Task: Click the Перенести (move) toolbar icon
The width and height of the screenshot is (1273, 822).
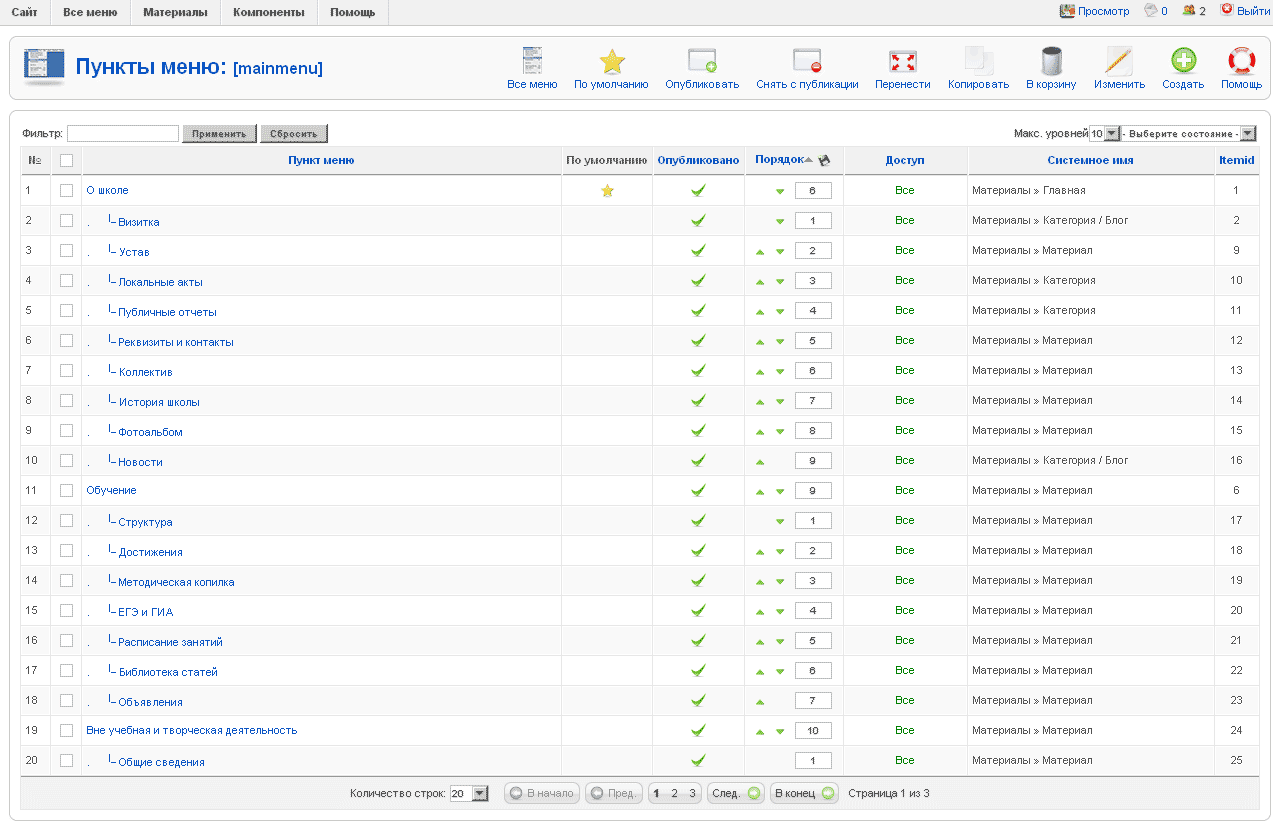Action: coord(902,62)
